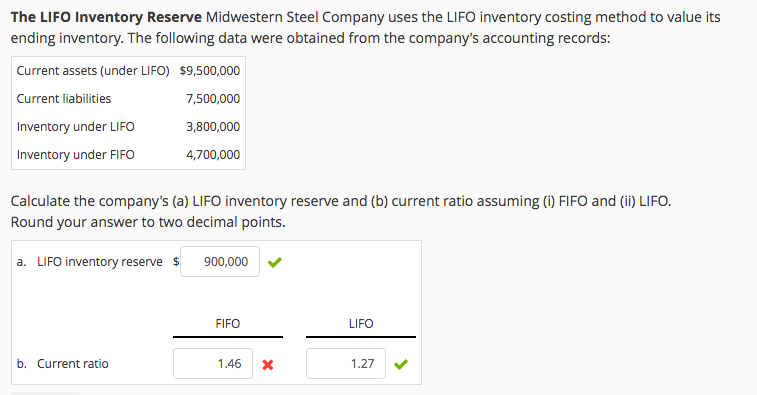757x395 pixels.
Task: Click the LIFO inventory reserve input field
Action: click(220, 262)
